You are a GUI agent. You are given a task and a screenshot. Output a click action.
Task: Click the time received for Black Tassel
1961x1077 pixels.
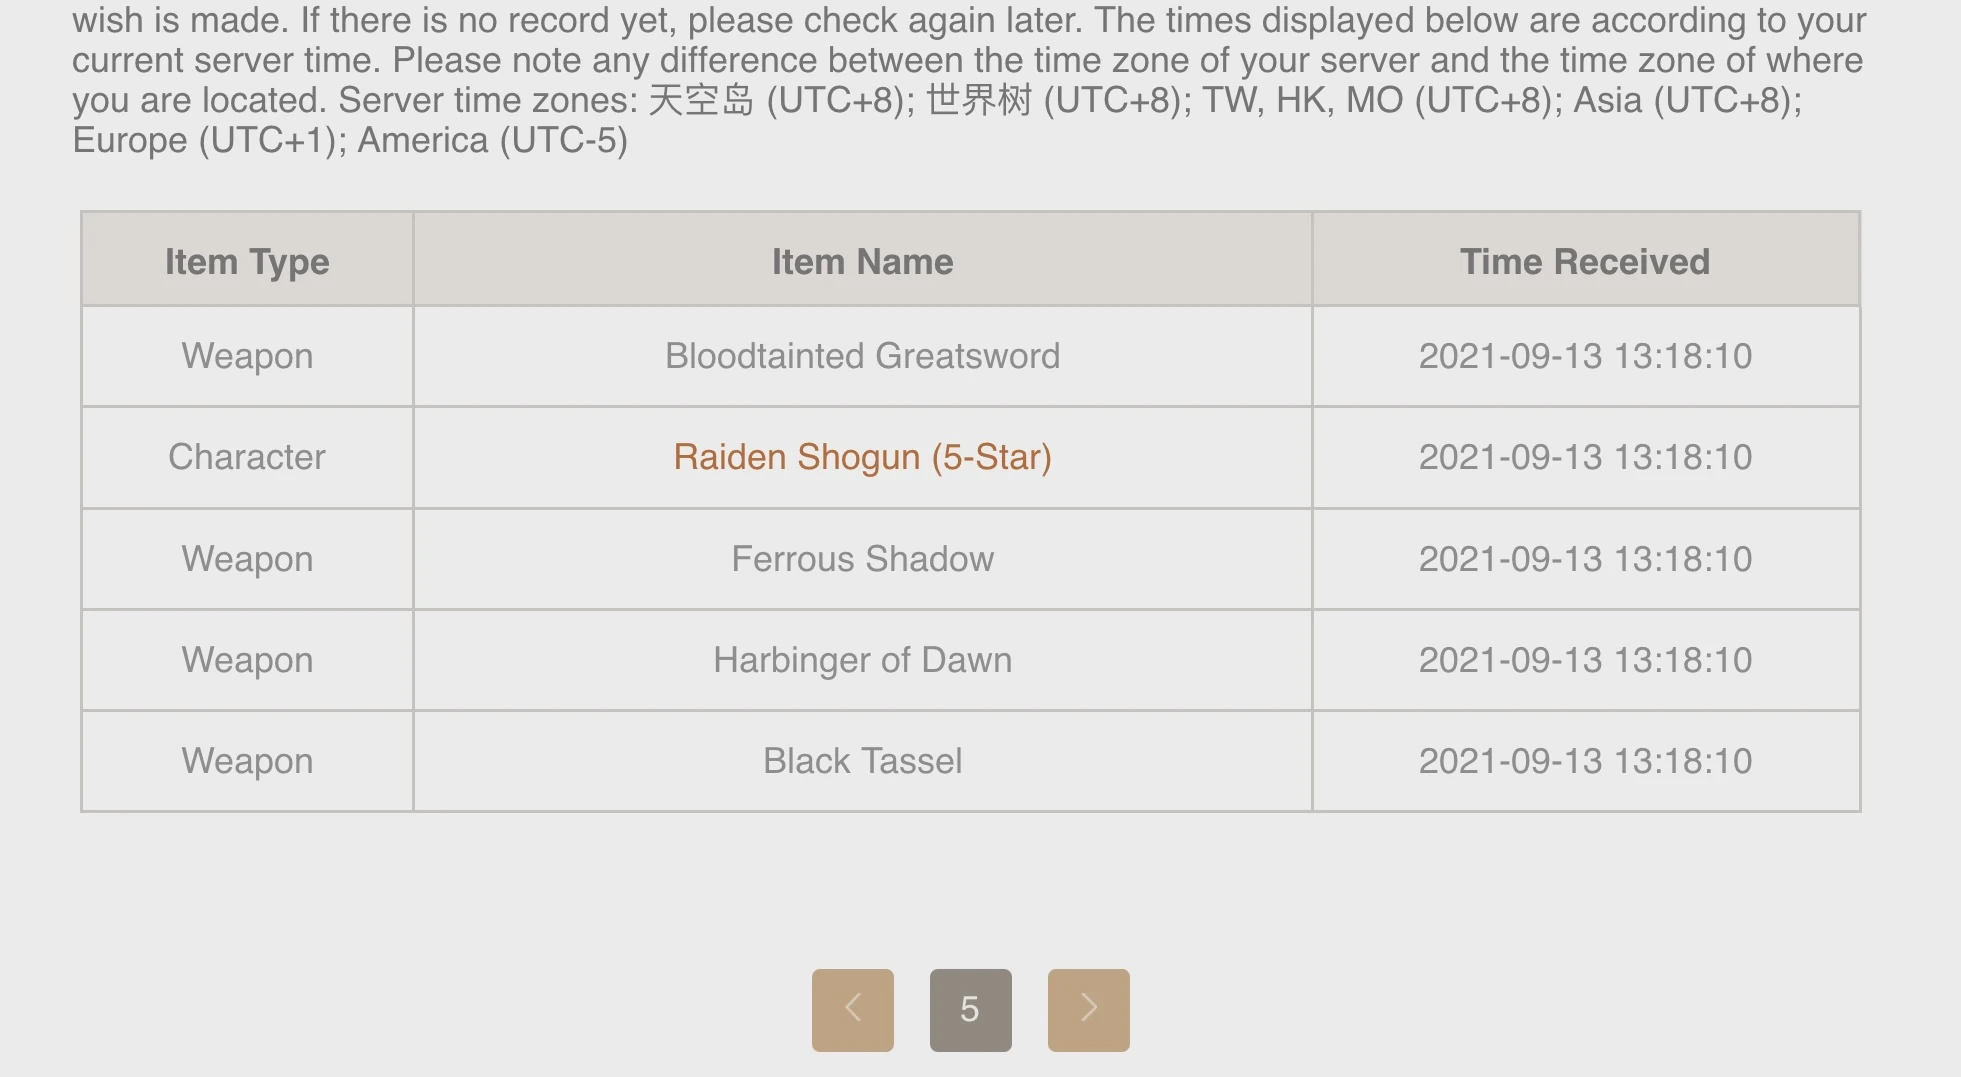point(1585,761)
